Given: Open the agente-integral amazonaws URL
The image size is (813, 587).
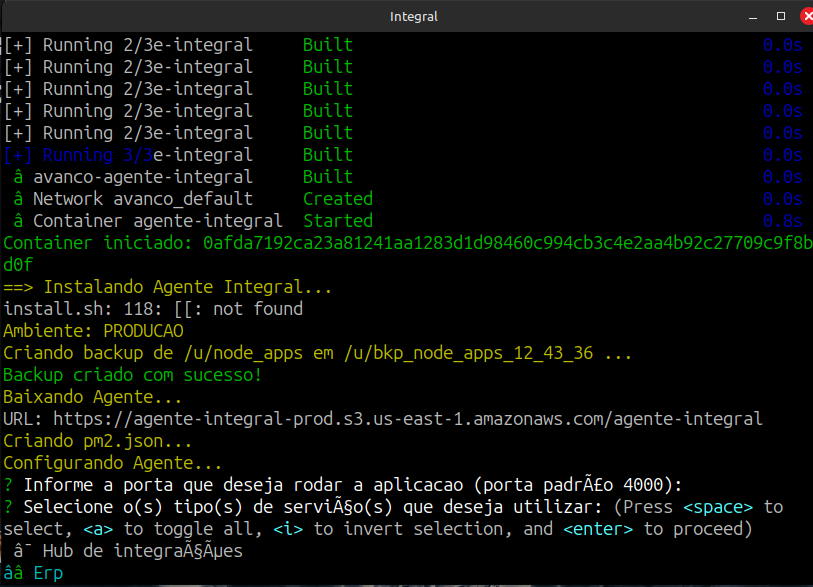Looking at the screenshot, I should click(x=407, y=419).
